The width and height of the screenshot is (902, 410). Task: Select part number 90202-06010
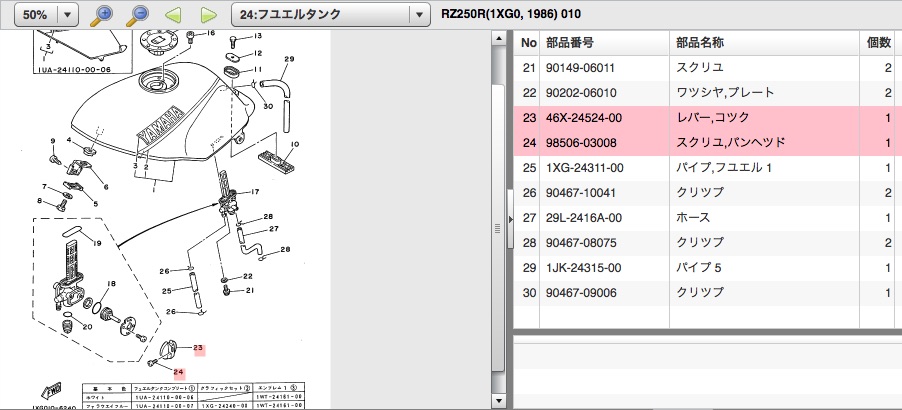(x=580, y=93)
